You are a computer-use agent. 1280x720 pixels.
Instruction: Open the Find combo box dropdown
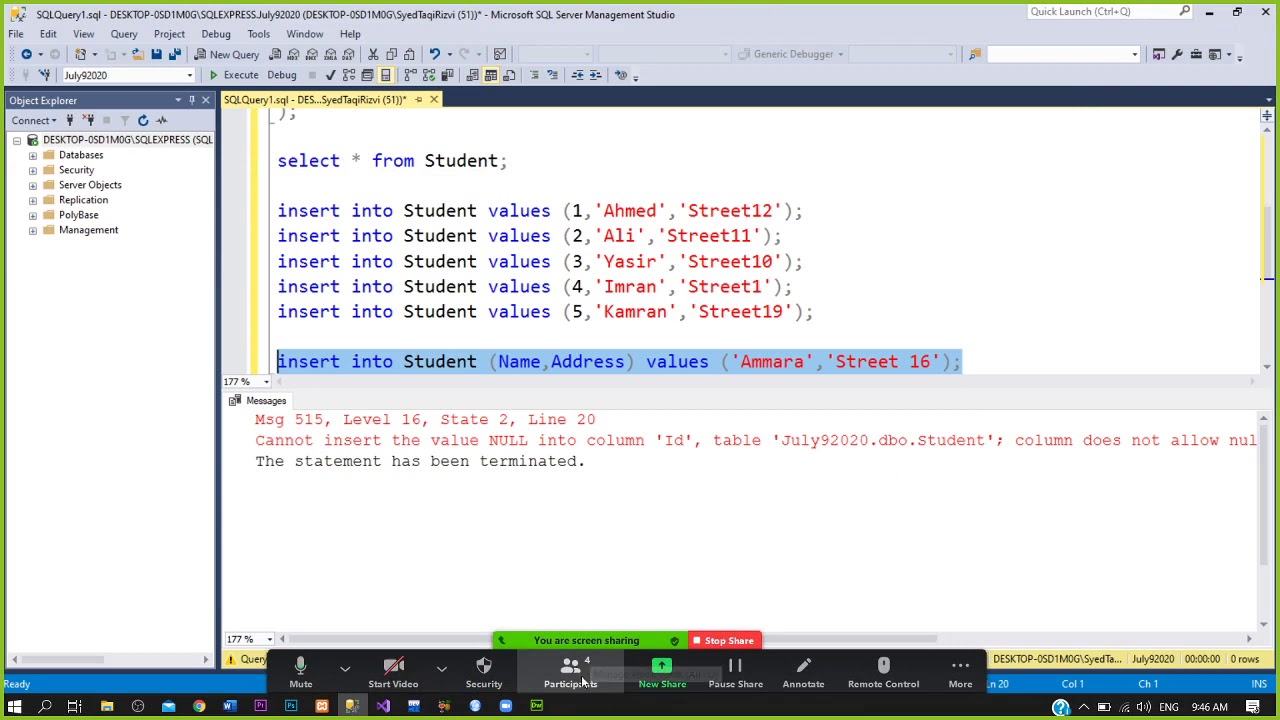click(x=1134, y=54)
